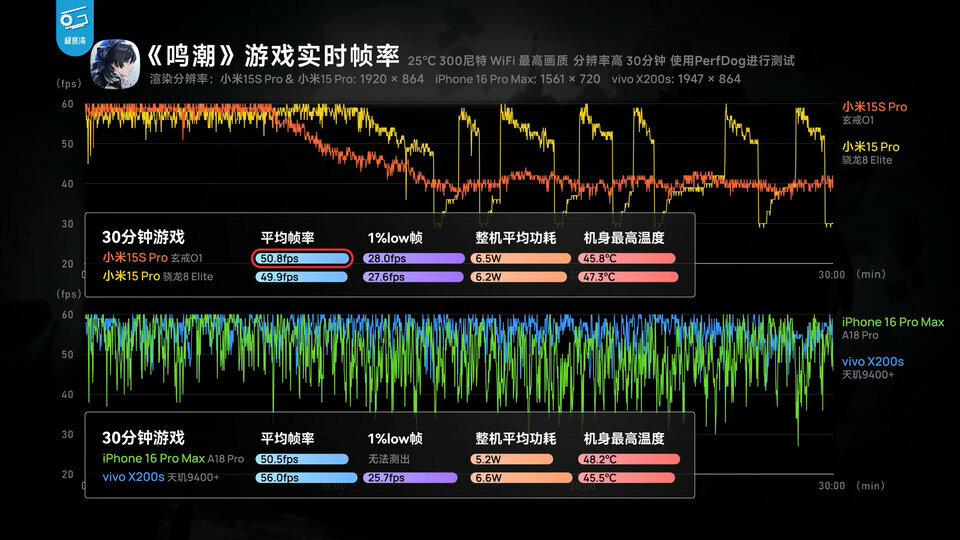
Task: Select the A18 Pro legend label beside chart
Action: (x=860, y=336)
